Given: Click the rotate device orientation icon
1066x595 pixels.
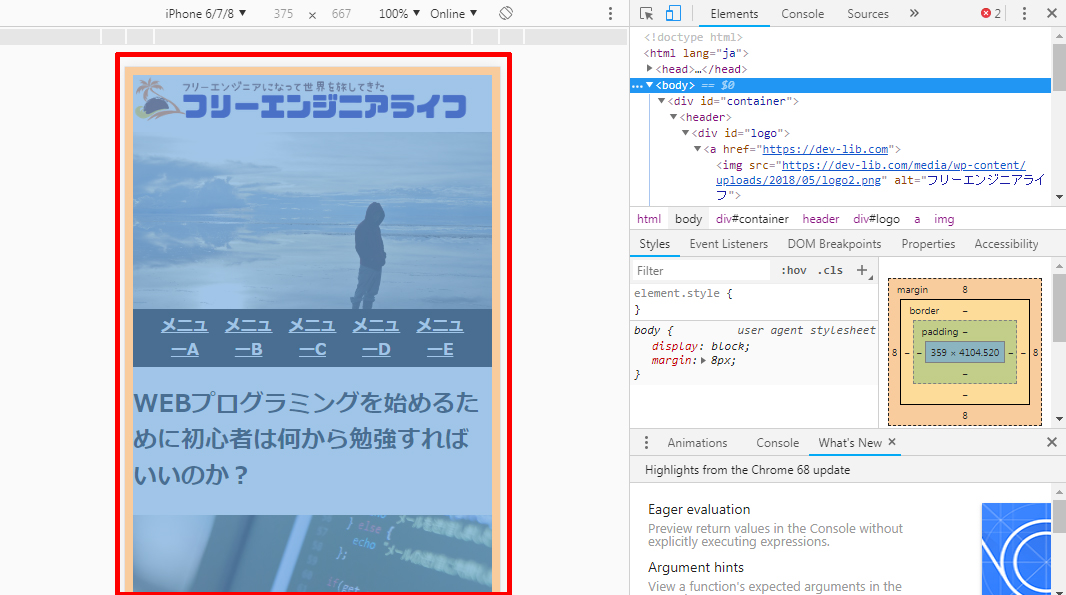Looking at the screenshot, I should pyautogui.click(x=506, y=13).
